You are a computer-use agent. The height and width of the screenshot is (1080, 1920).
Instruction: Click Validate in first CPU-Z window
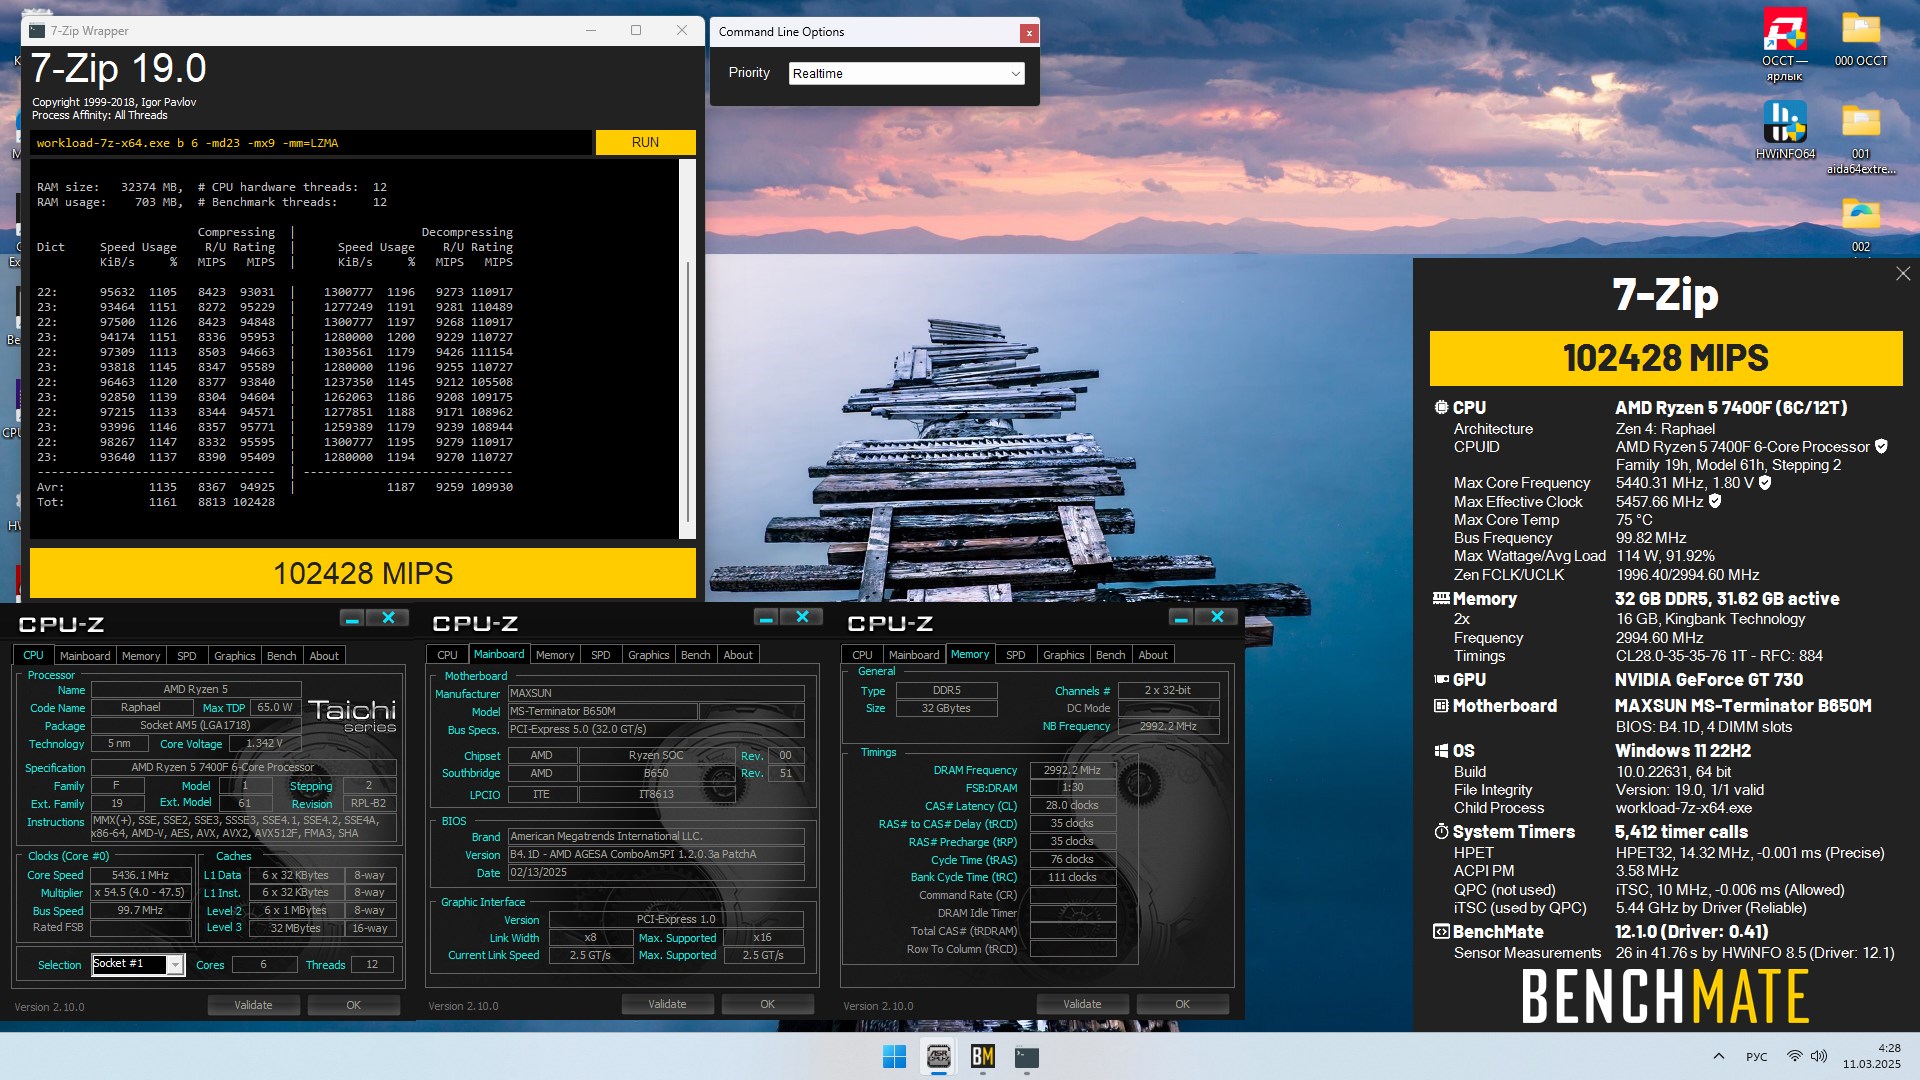tap(253, 1005)
